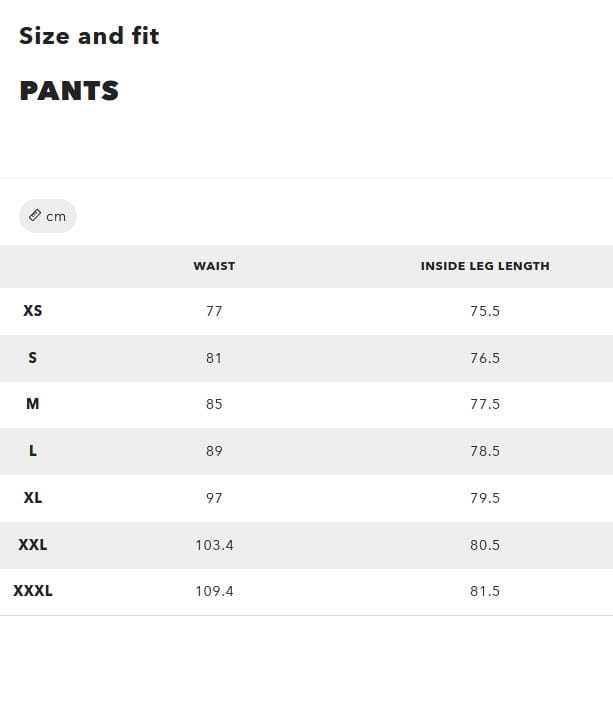Select the XXXL size row label
The image size is (613, 713).
[x=33, y=591]
